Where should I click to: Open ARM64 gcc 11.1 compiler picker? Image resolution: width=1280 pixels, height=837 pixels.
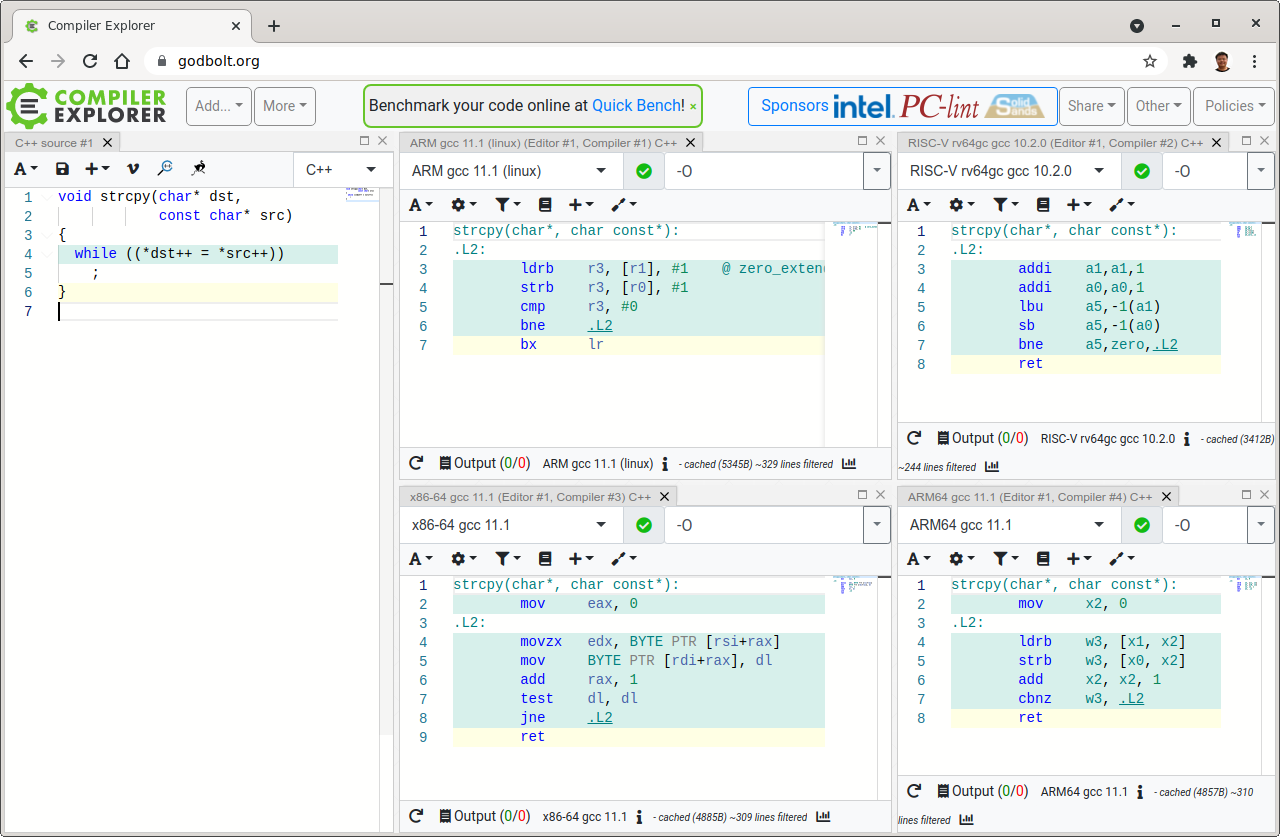coord(1009,525)
